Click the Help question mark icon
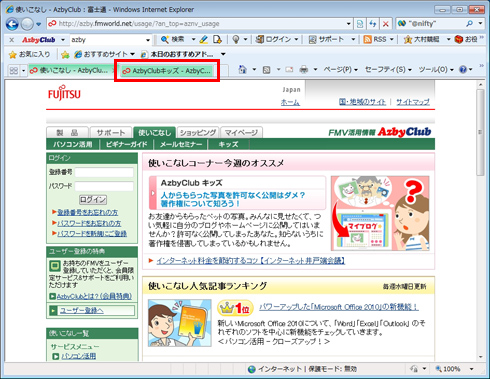 [463, 70]
